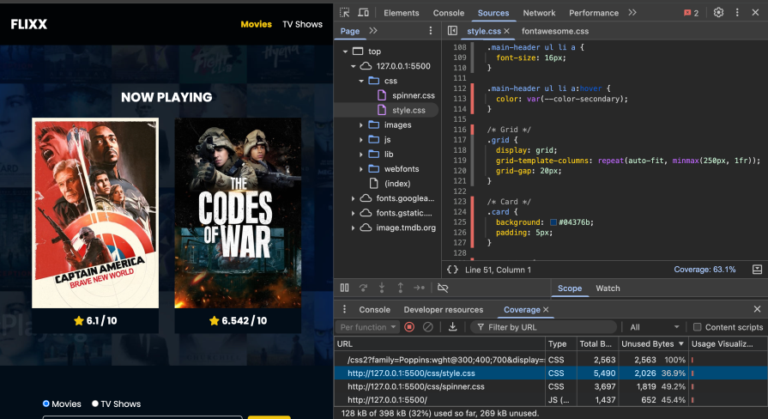
Task: Collapse the 127.0.0.1:5500 tree node
Action: [353, 66]
